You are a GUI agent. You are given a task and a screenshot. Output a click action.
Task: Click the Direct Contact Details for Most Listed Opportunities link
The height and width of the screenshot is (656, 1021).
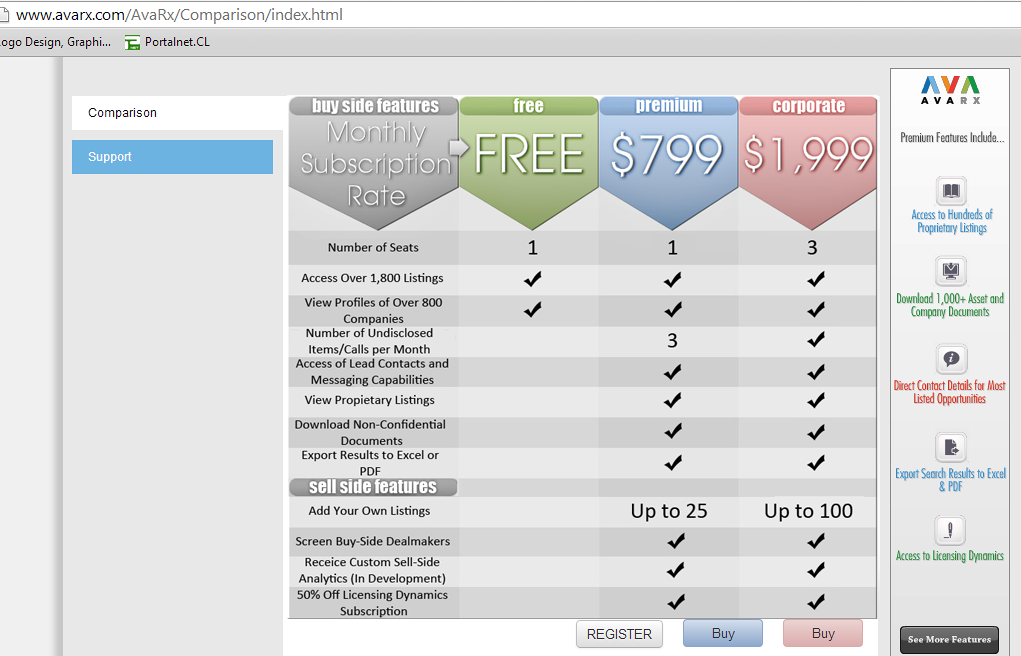949,392
